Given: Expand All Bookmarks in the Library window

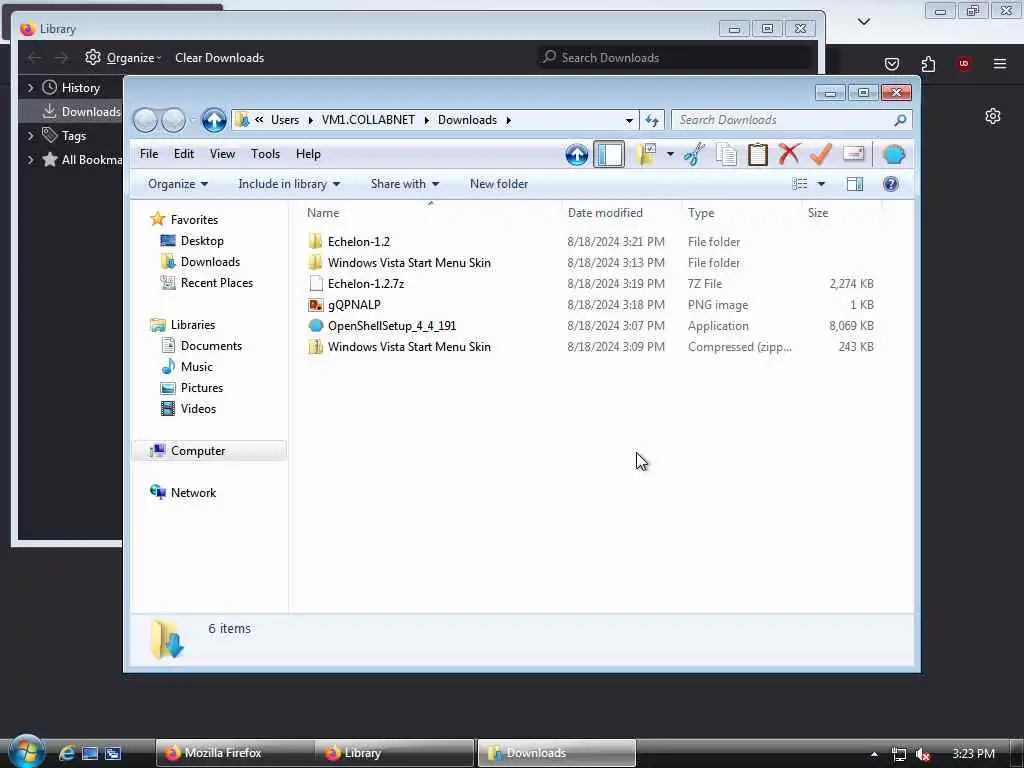Looking at the screenshot, I should (30, 160).
